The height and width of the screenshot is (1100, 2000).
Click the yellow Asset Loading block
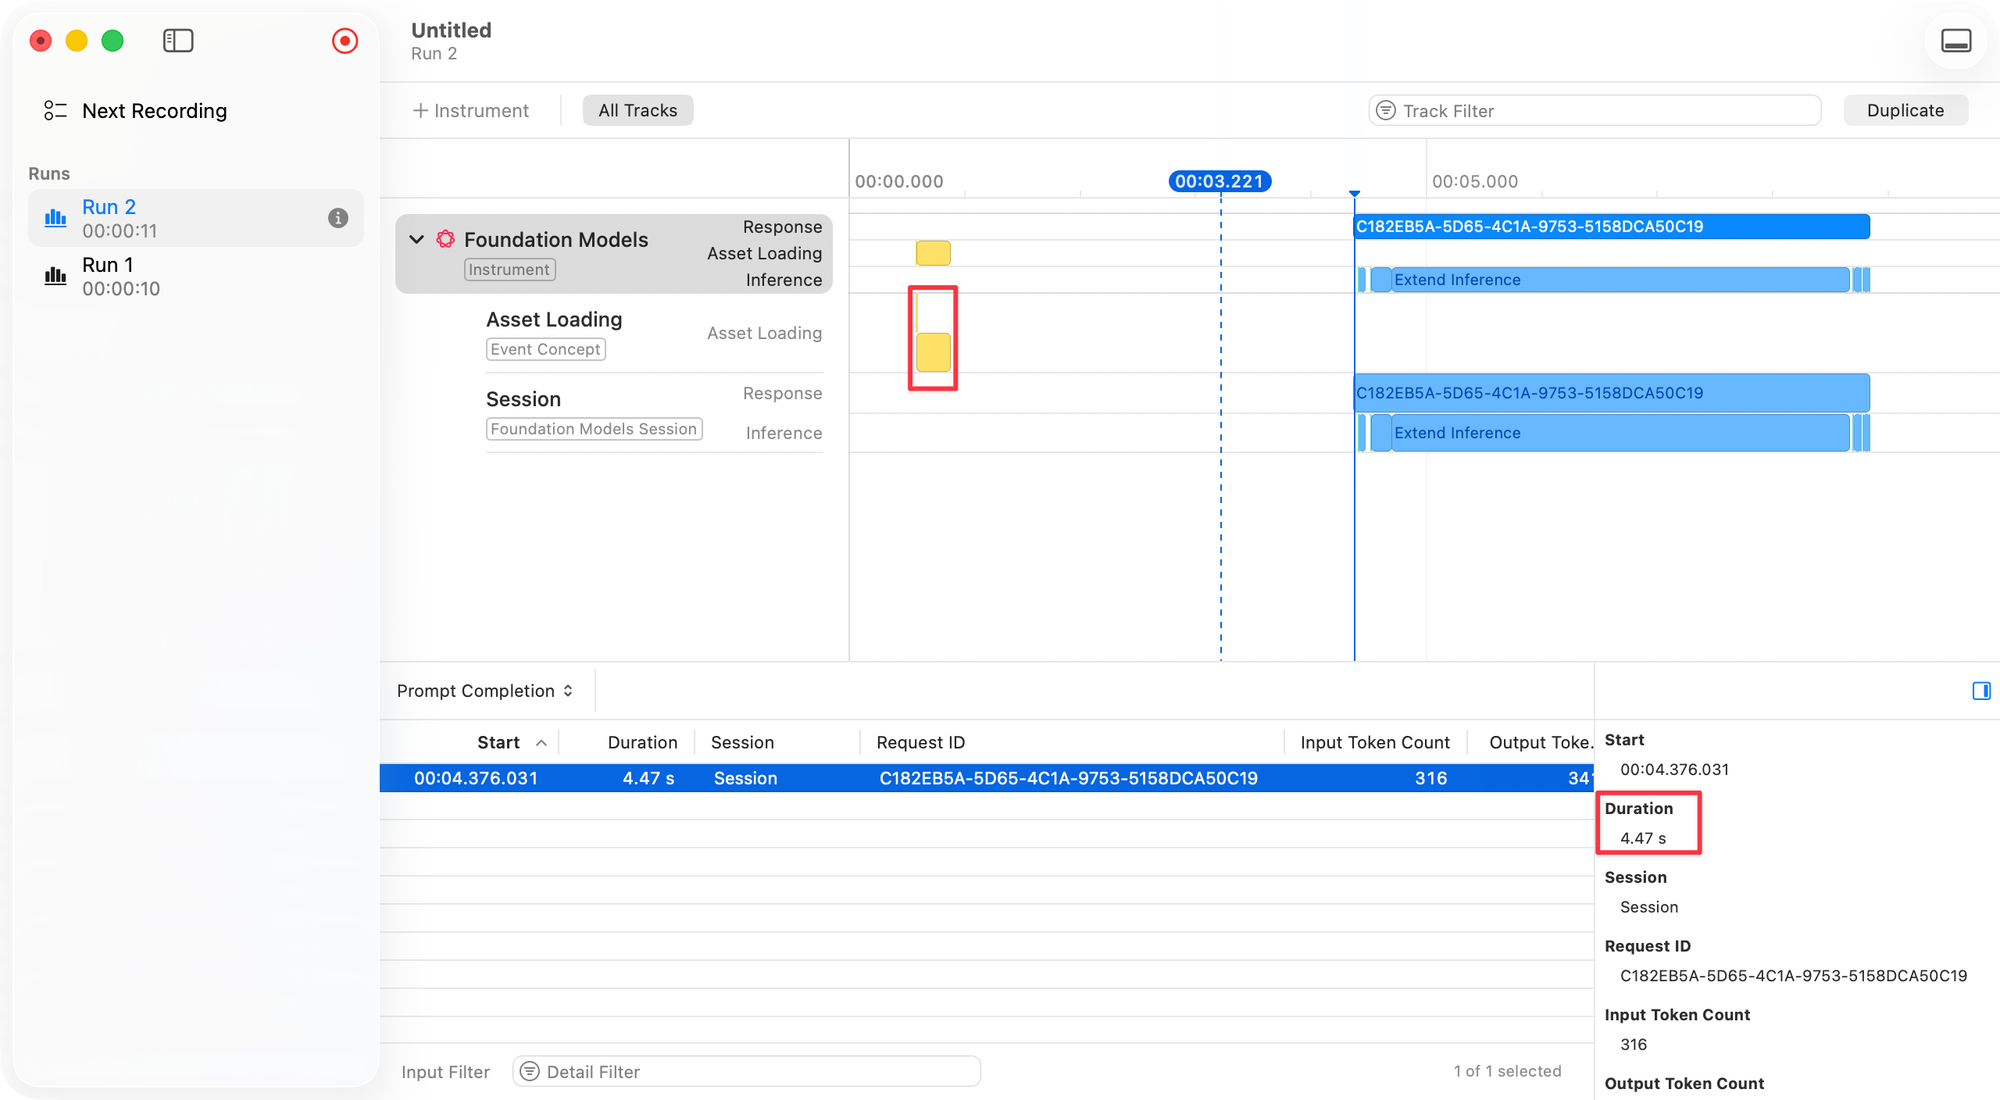point(933,352)
